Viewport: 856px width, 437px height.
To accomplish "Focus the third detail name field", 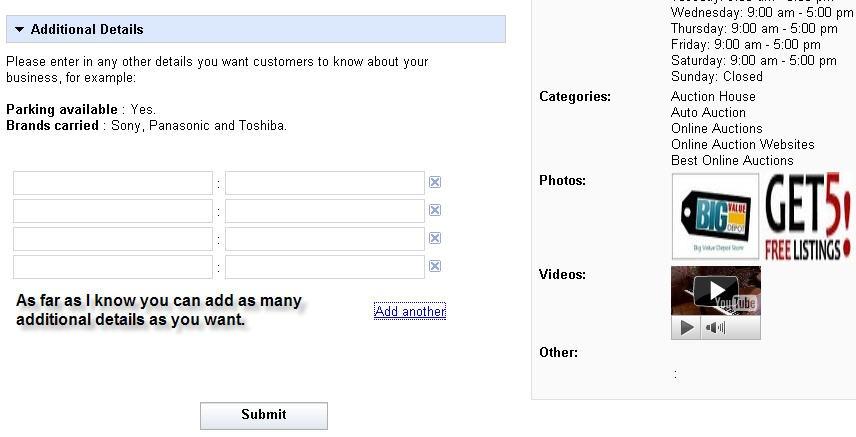I will click(x=113, y=239).
